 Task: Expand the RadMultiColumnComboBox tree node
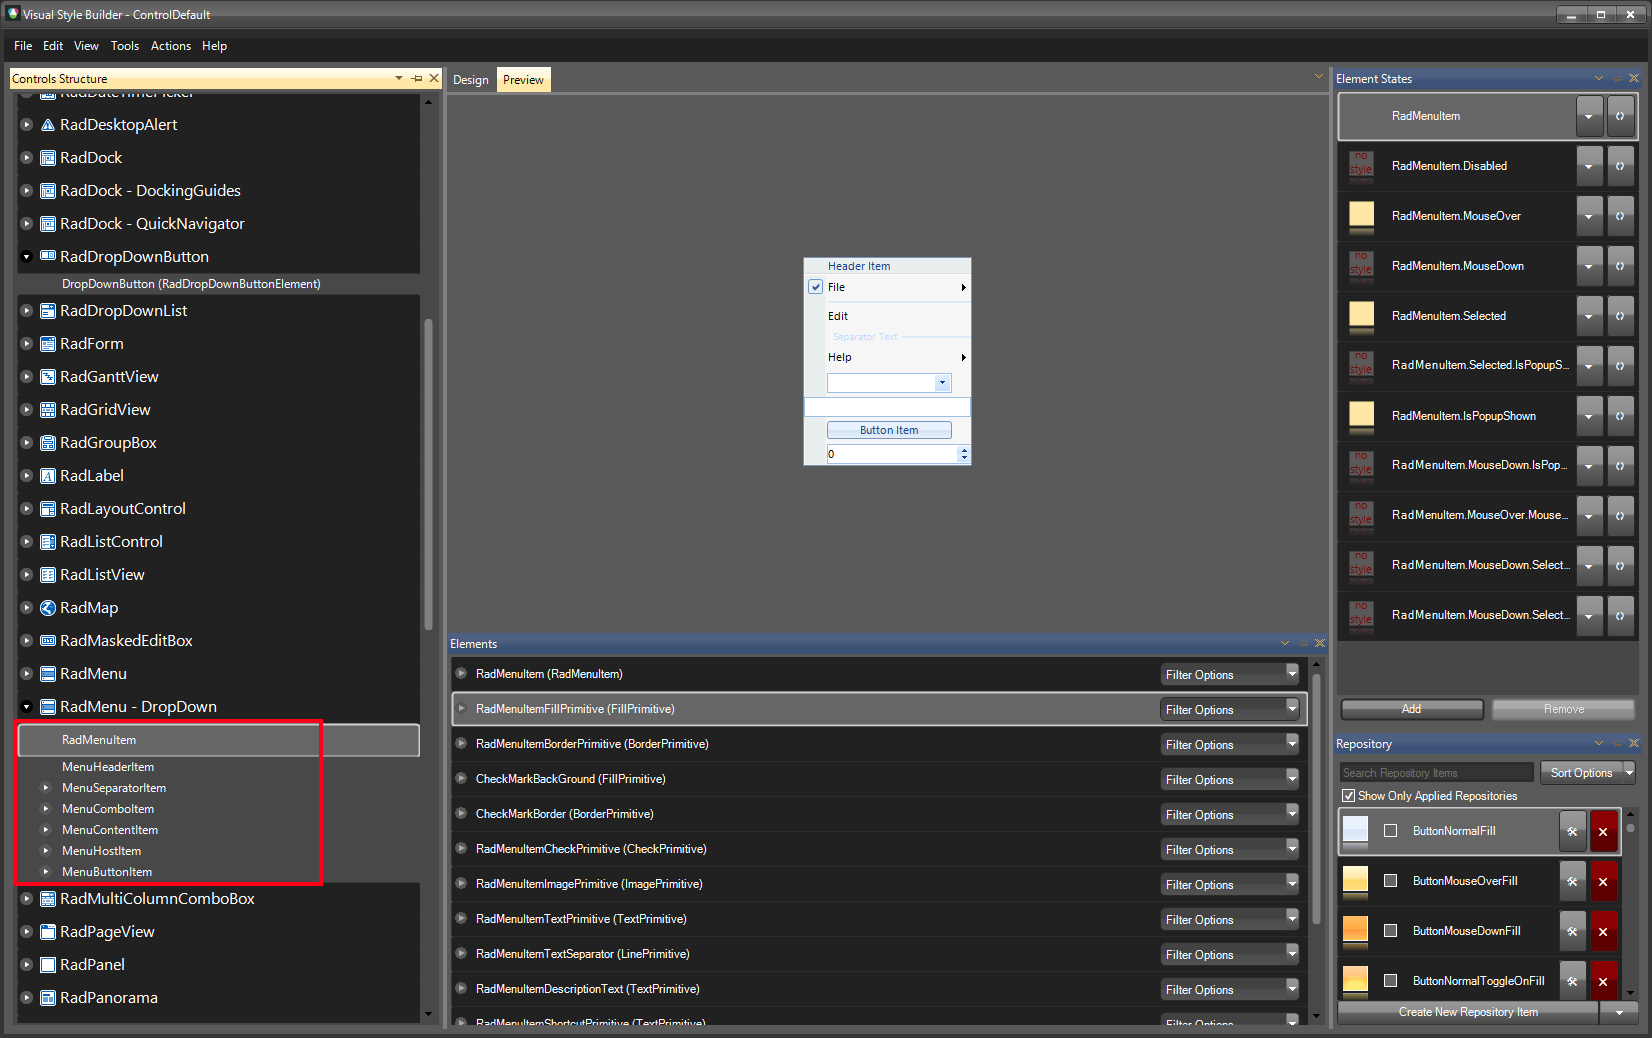click(27, 899)
